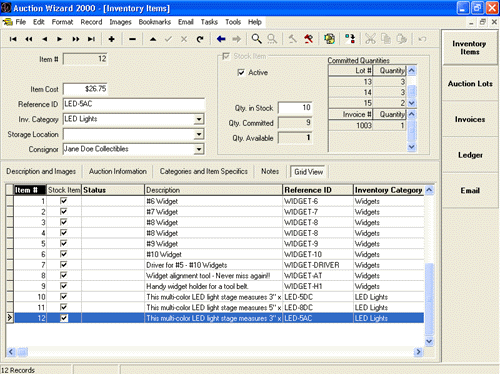The image size is (500, 374).
Task: Copy with the two-pages icon
Action: (386, 39)
